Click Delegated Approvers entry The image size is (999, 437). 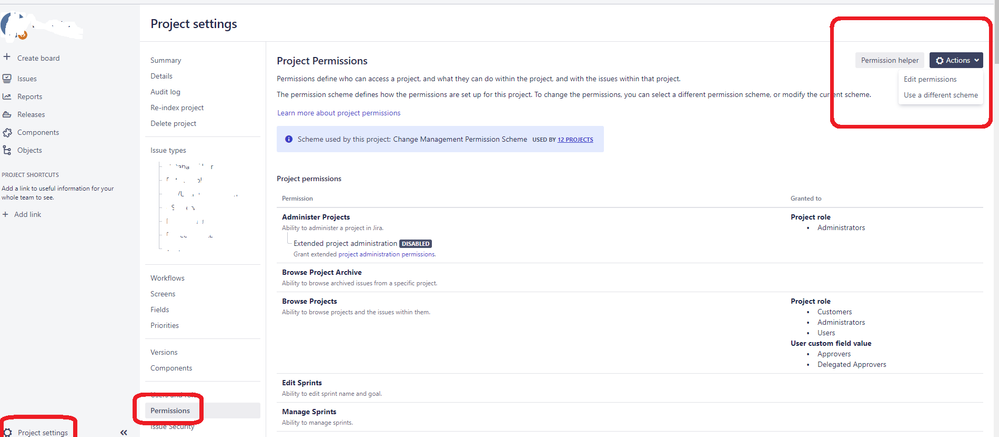click(x=852, y=364)
